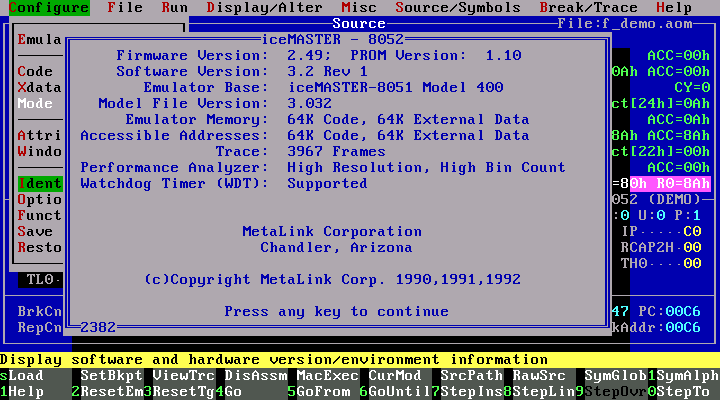720x400 pixels.
Task: Click the SetBkpt function key label
Action: point(112,376)
